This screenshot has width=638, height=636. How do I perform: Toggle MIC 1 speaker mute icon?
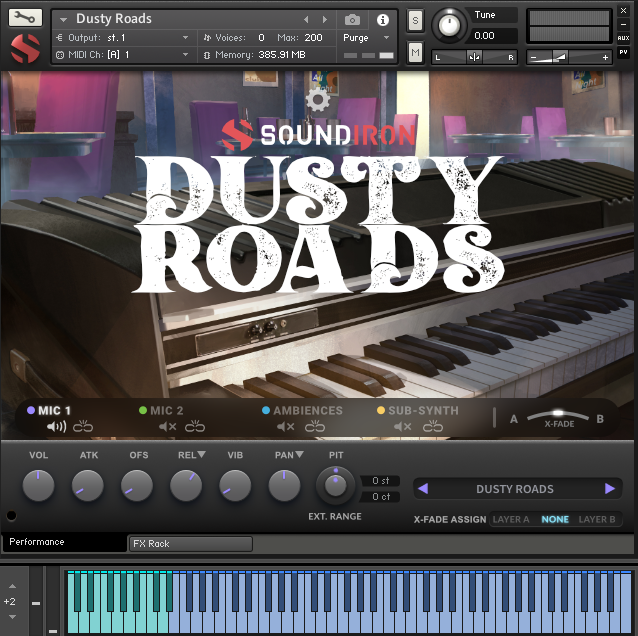point(56,426)
